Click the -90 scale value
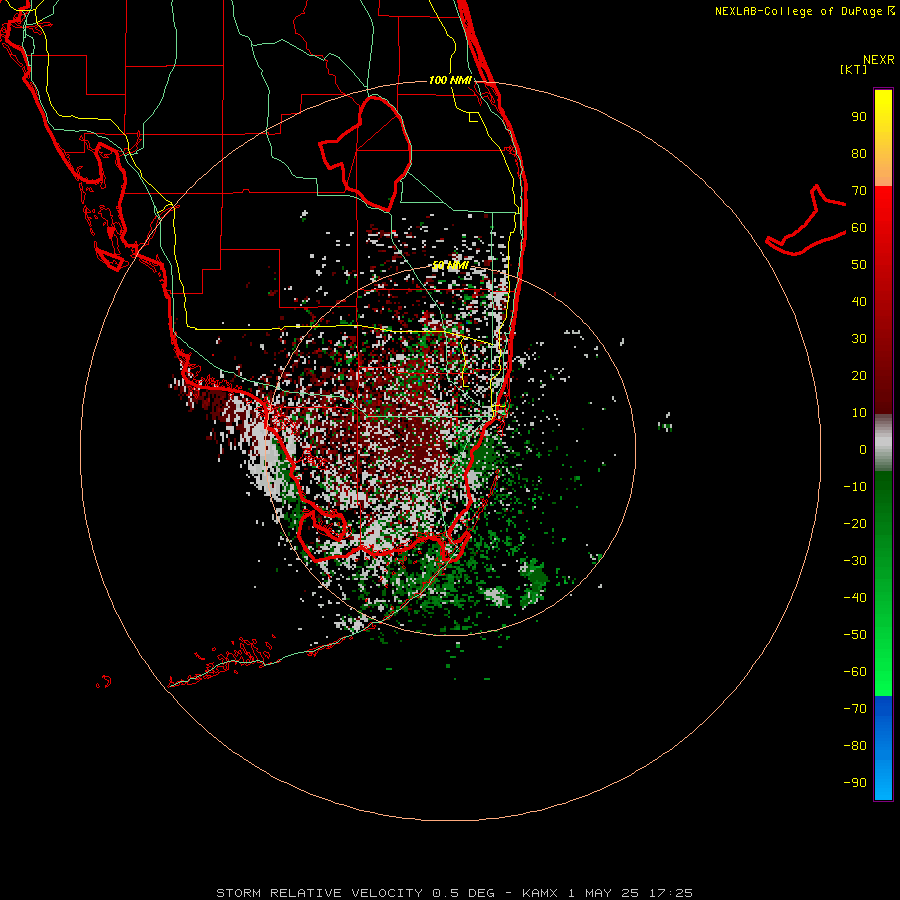The height and width of the screenshot is (900, 900). pos(855,783)
